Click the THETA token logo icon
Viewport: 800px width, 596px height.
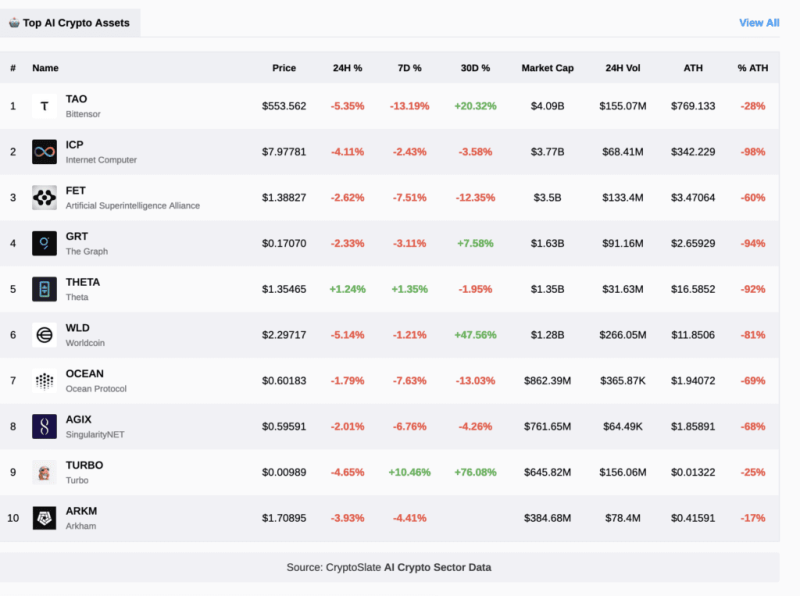[x=44, y=289]
